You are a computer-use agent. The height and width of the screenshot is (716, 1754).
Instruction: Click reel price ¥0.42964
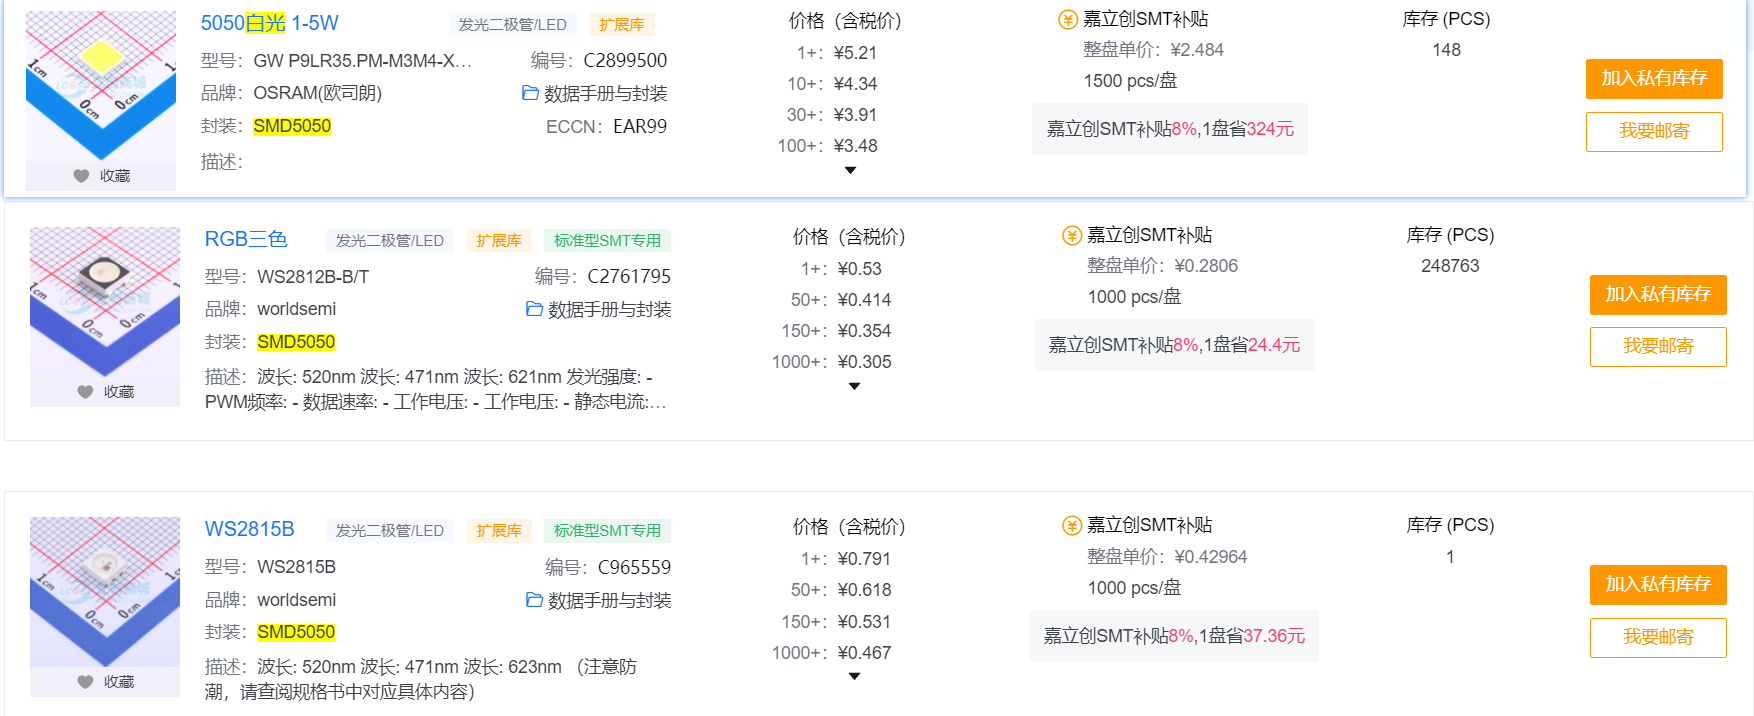coord(1211,557)
